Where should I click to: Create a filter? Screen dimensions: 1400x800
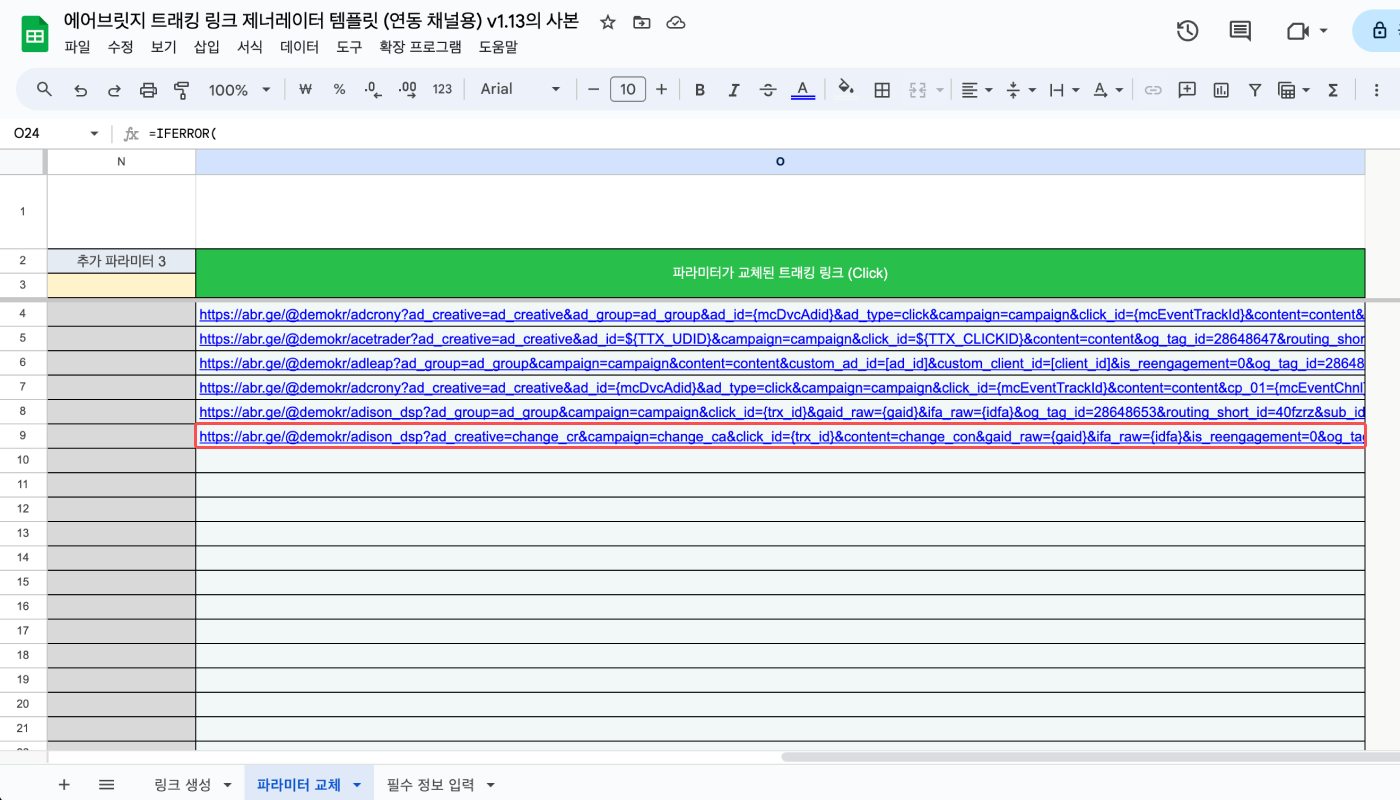pyautogui.click(x=1255, y=90)
